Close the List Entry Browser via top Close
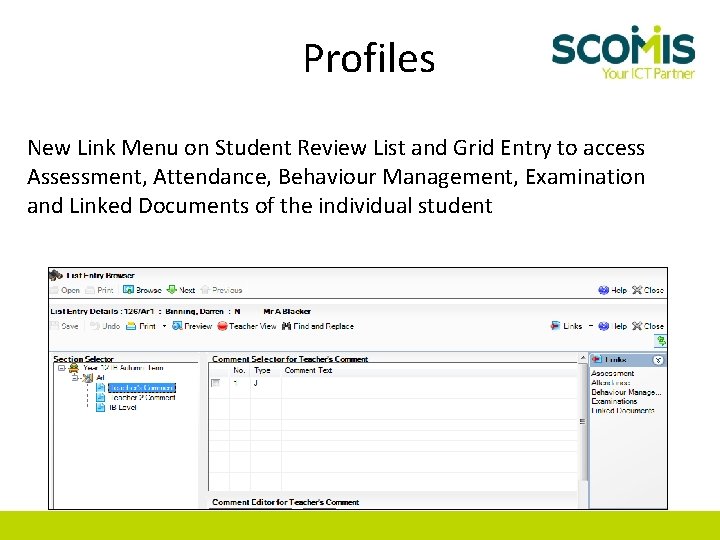The image size is (720, 540). 648,290
